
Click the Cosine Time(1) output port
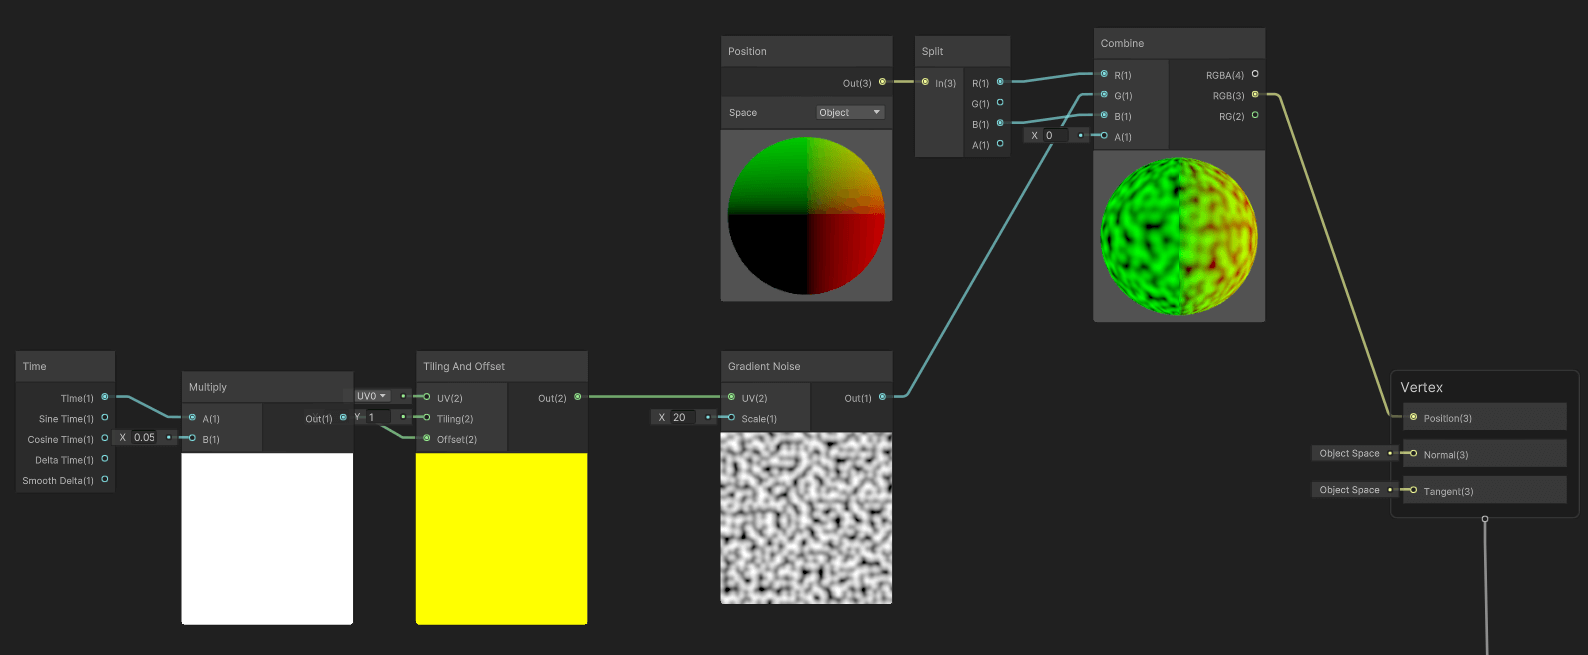click(105, 437)
